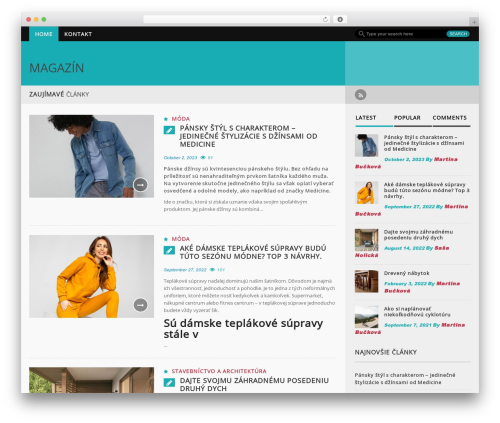Click pencil icon beside záhradnému posedeniu title
500x423 pixels.
(x=169, y=382)
